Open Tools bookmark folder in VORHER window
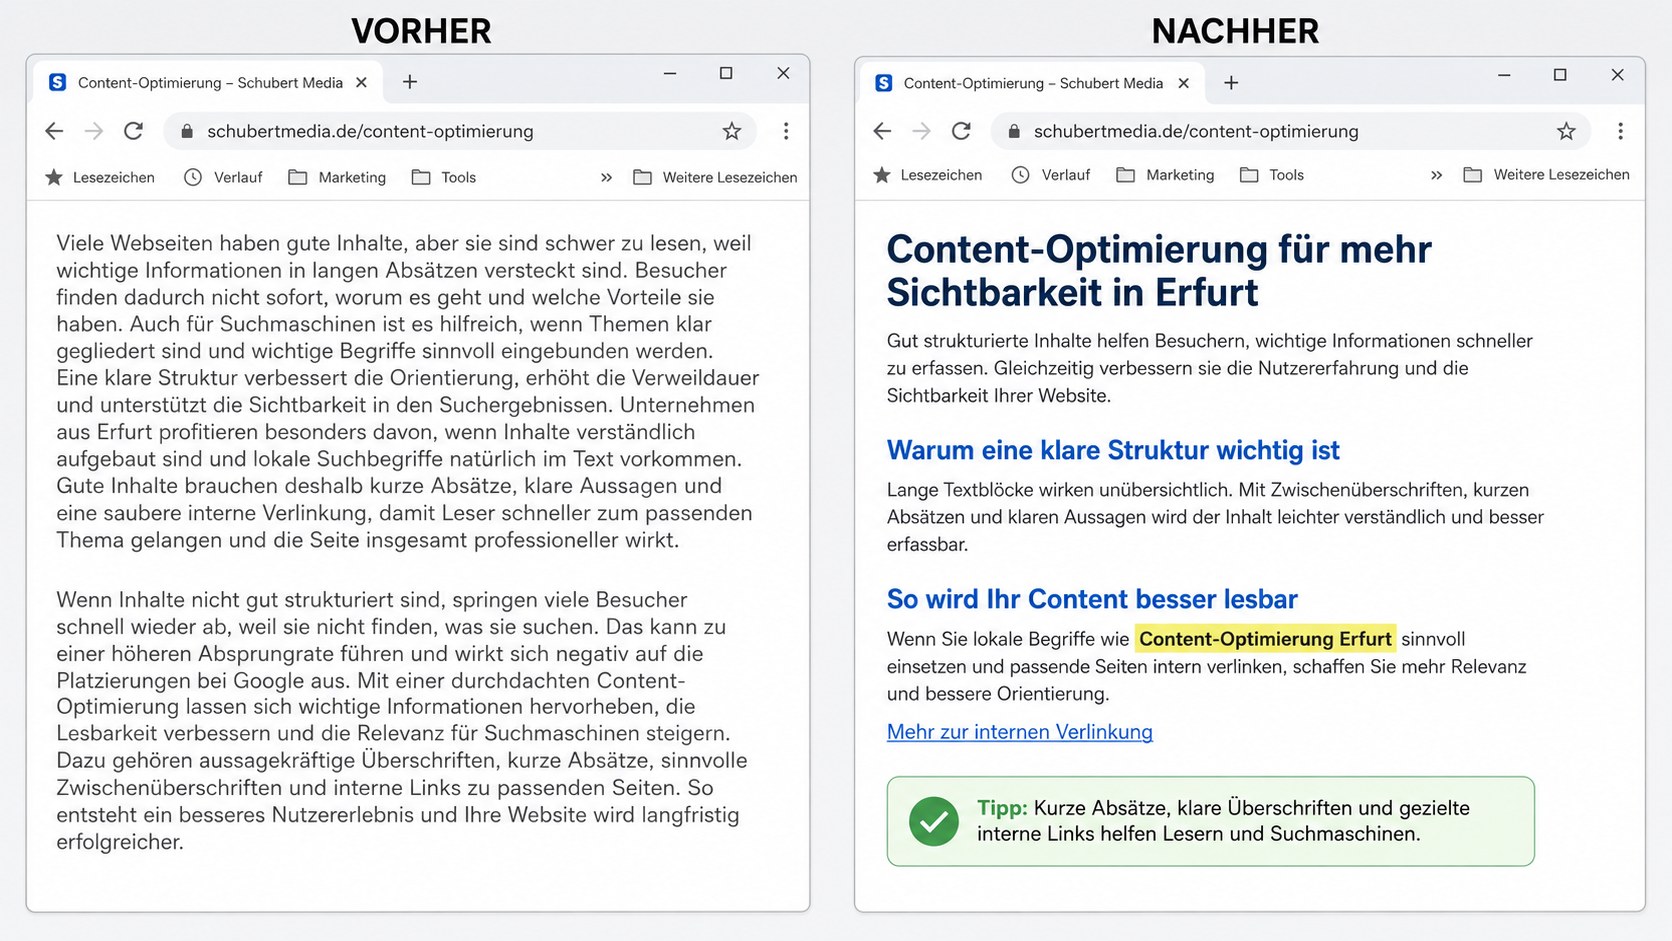Screen dimensions: 1672x941 444,177
